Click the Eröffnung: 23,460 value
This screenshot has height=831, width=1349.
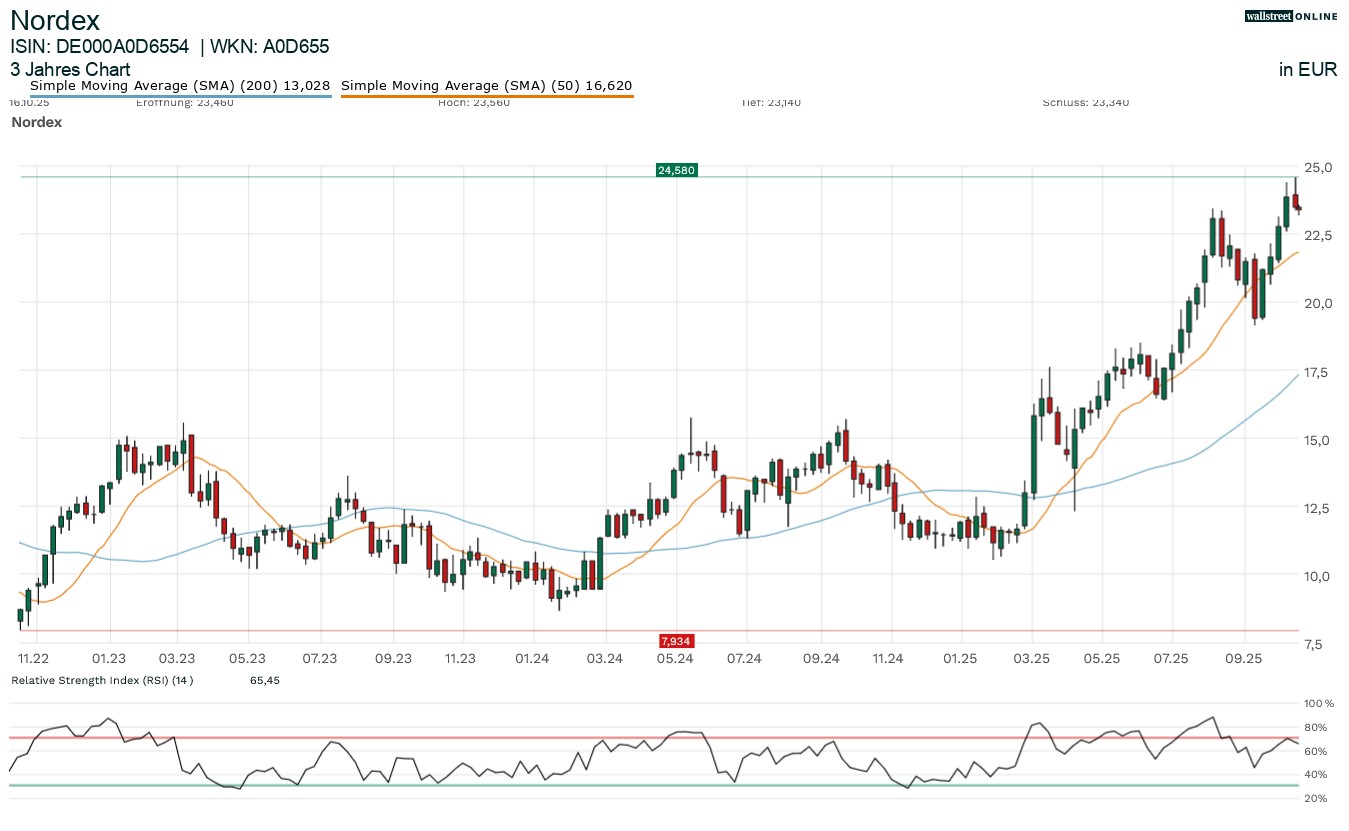[185, 101]
